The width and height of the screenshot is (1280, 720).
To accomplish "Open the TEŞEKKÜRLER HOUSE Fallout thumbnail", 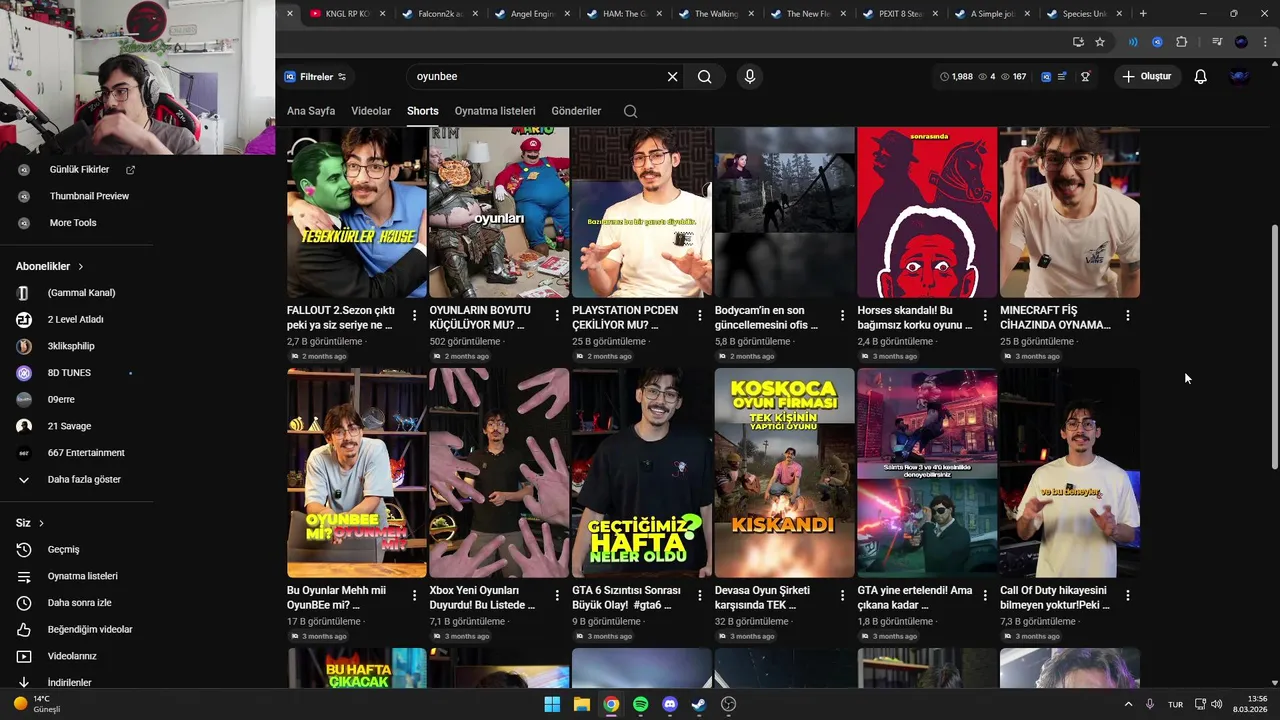I will [357, 212].
